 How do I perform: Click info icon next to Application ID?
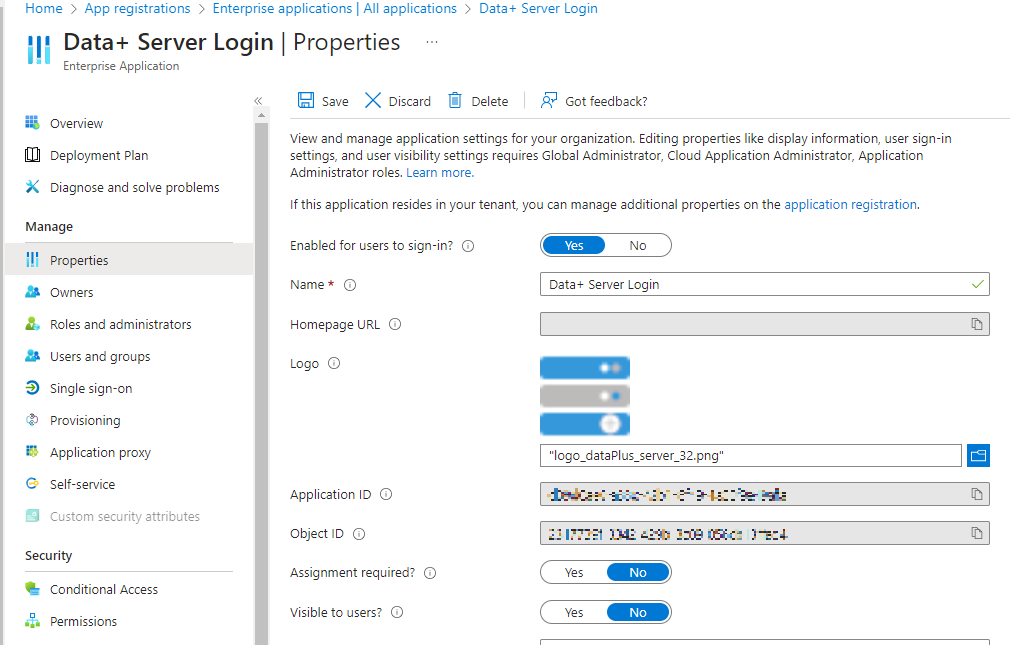tap(386, 494)
